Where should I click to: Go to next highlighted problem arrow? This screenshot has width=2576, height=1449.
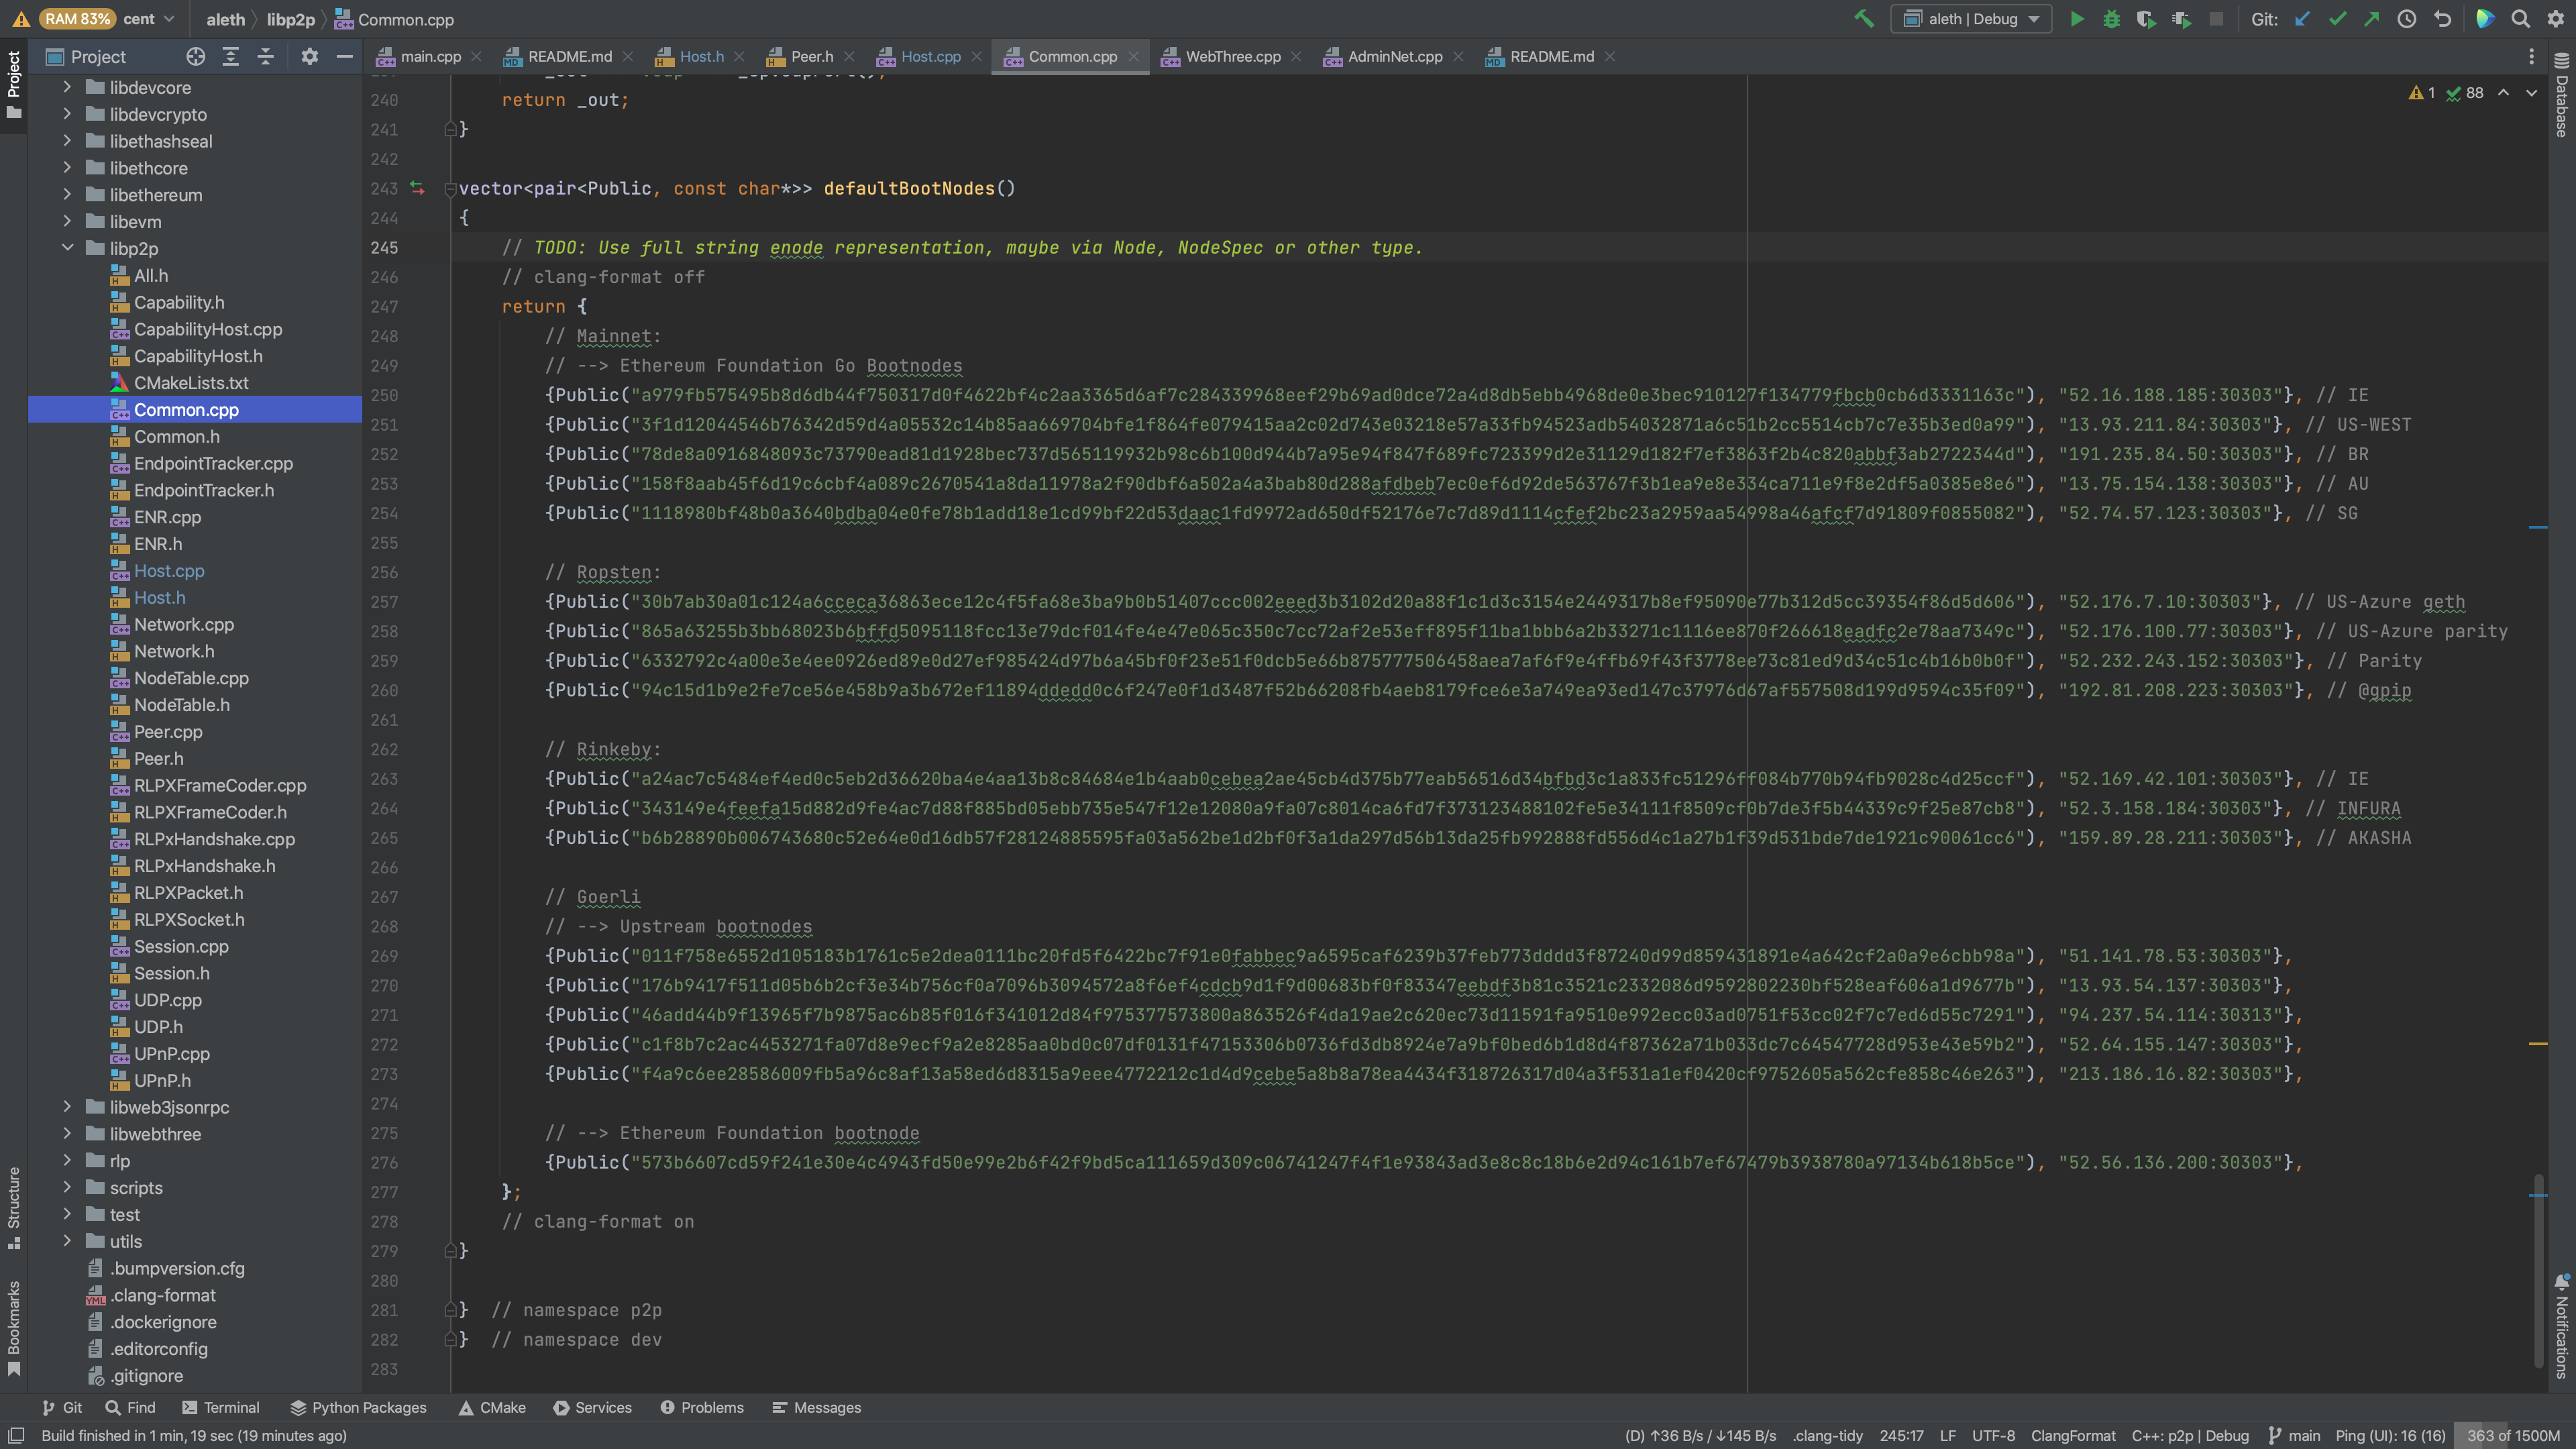click(x=2532, y=93)
